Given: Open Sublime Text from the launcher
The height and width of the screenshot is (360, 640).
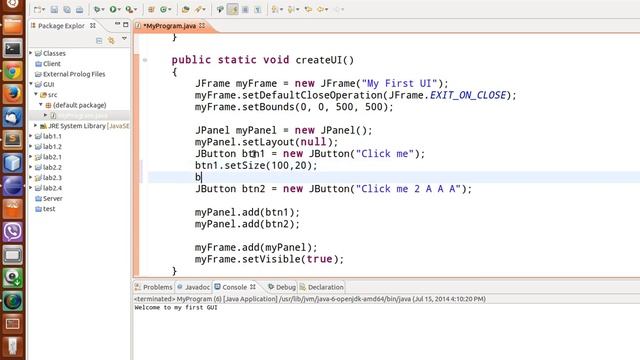Looking at the screenshot, I should (x=13, y=140).
